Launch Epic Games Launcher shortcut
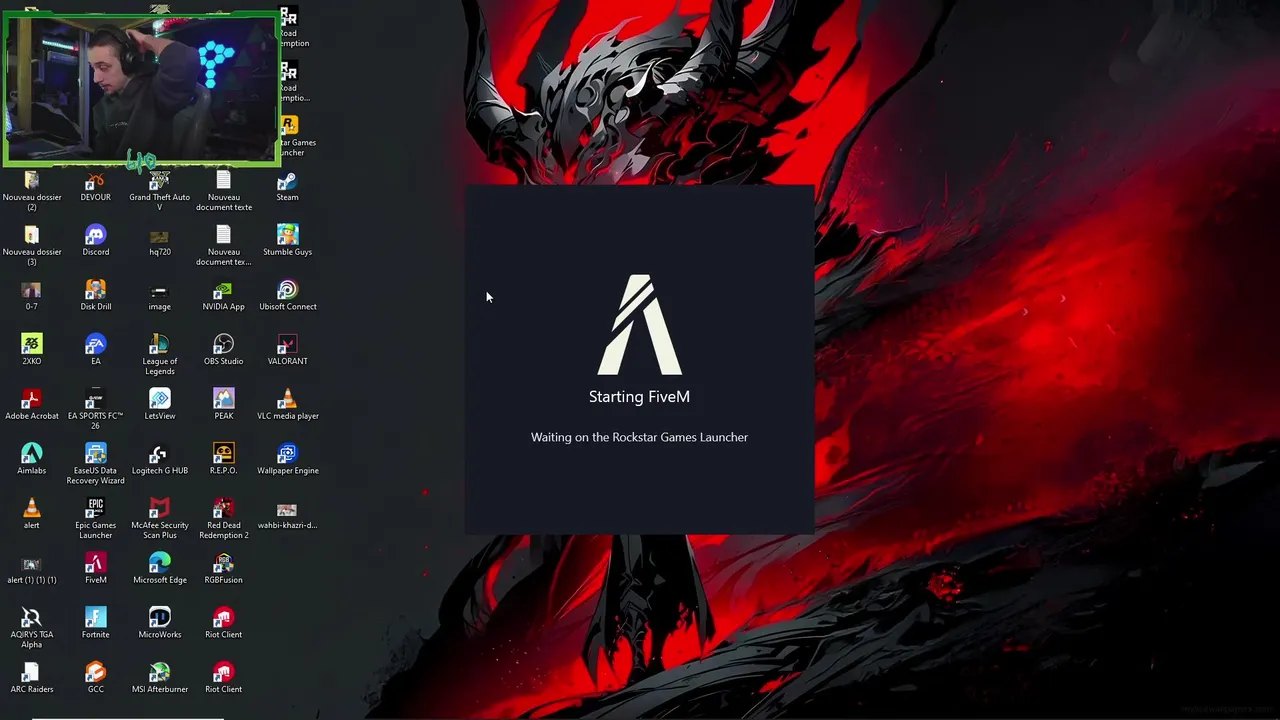Image resolution: width=1280 pixels, height=720 pixels. tap(95, 519)
